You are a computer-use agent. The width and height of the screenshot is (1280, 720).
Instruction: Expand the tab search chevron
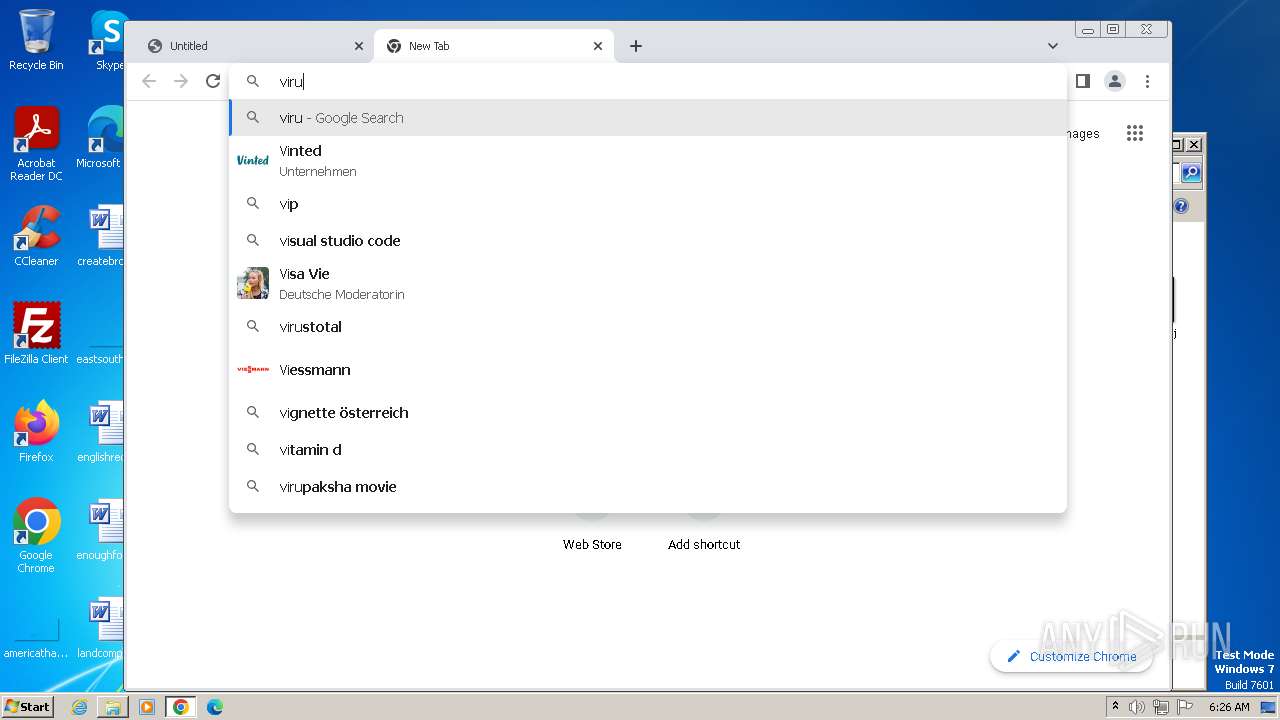(x=1053, y=46)
